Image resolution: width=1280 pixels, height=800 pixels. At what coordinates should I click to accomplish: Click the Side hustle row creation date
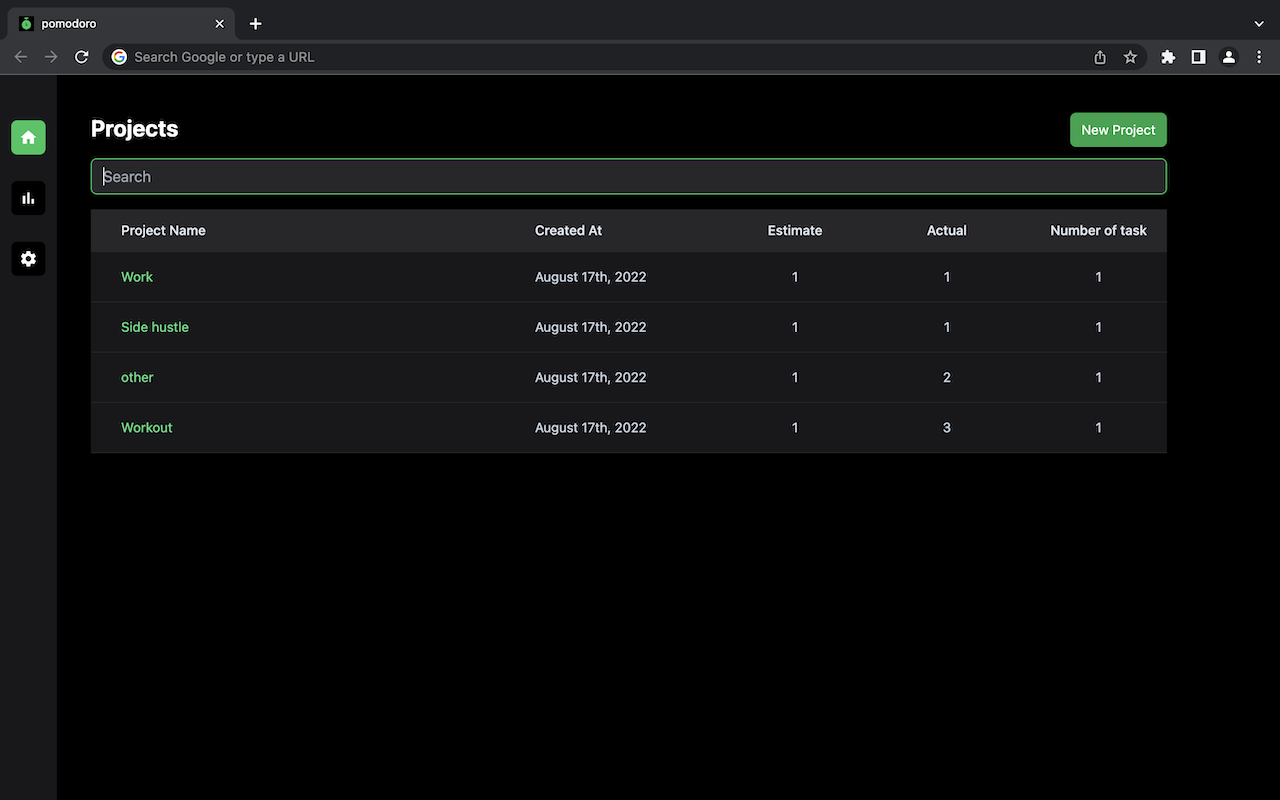591,327
